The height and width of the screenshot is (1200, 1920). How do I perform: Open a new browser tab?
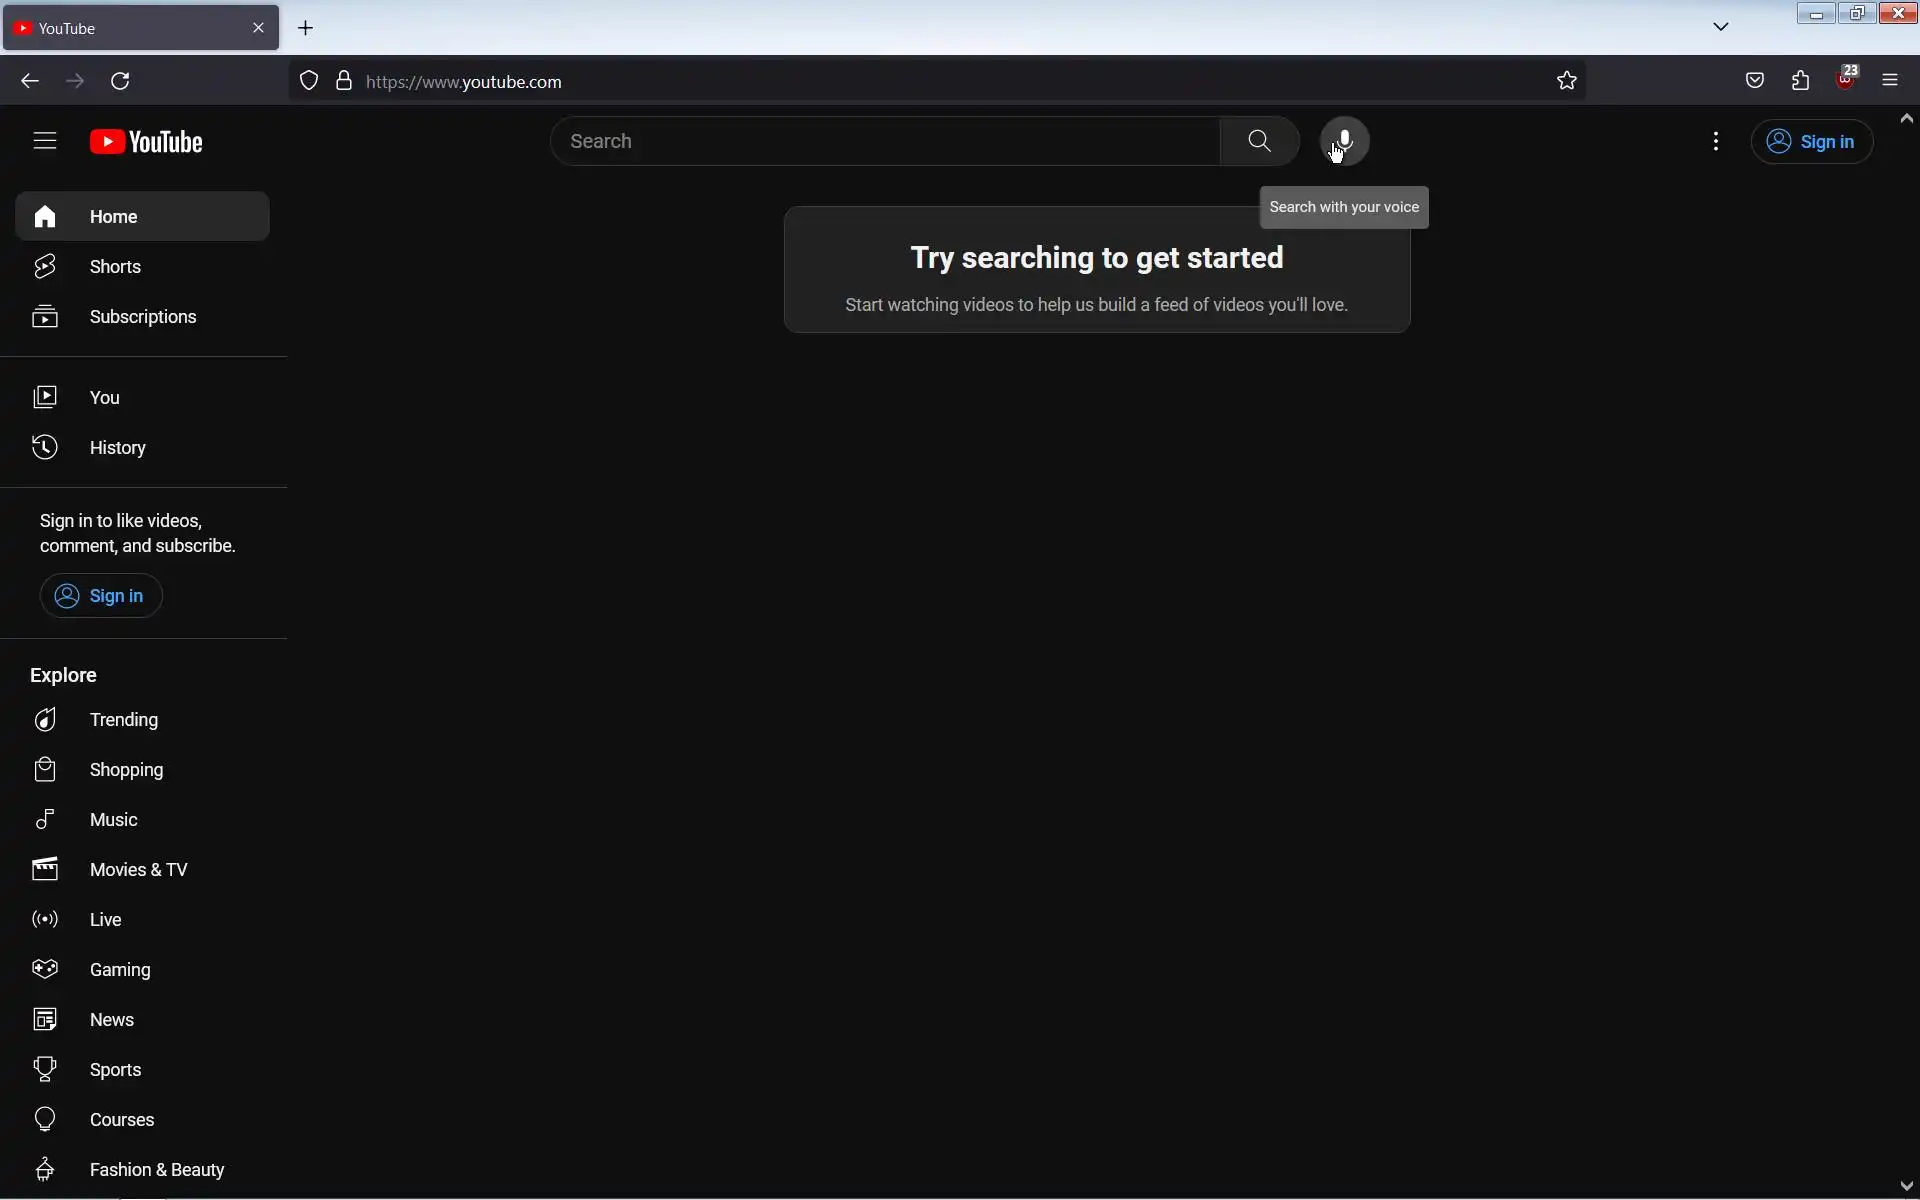click(306, 28)
